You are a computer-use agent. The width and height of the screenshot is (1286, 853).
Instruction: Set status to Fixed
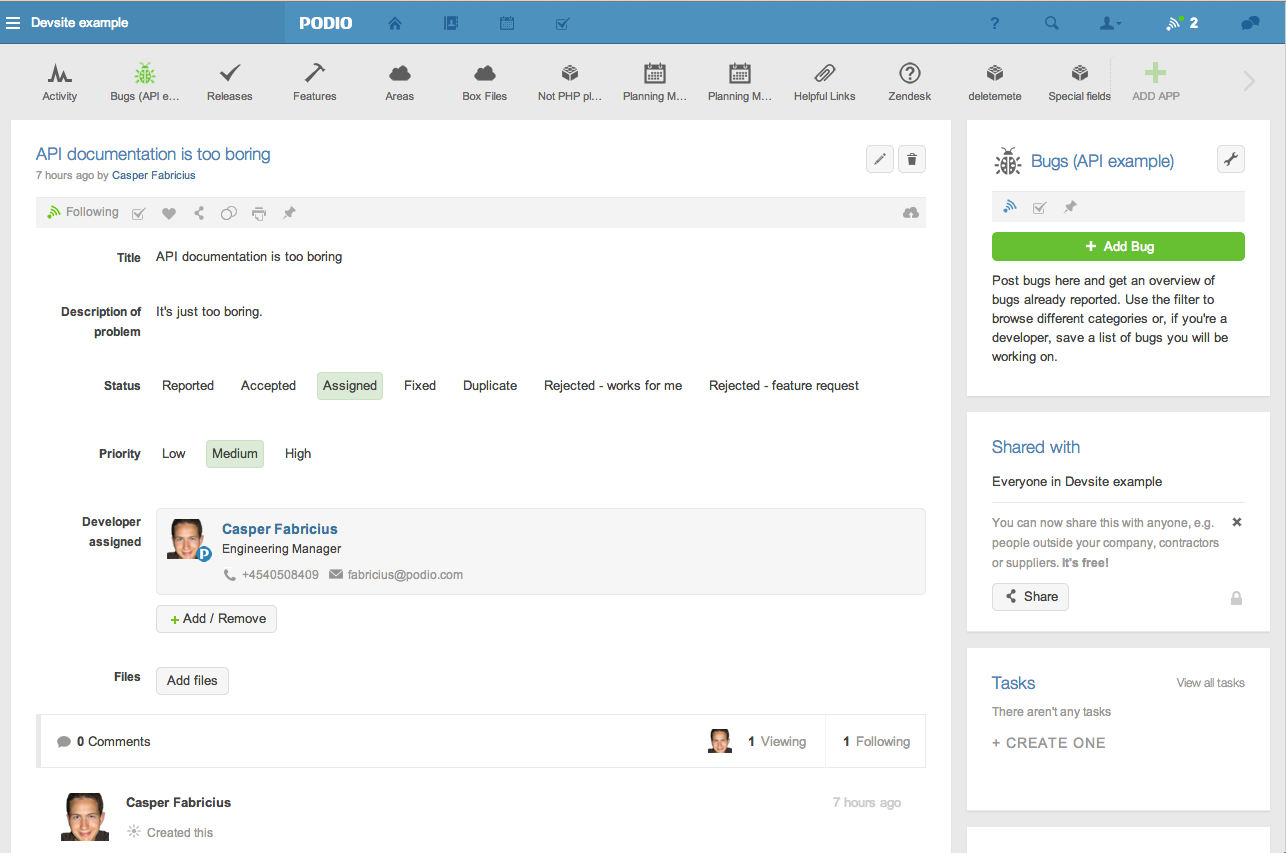(x=420, y=386)
